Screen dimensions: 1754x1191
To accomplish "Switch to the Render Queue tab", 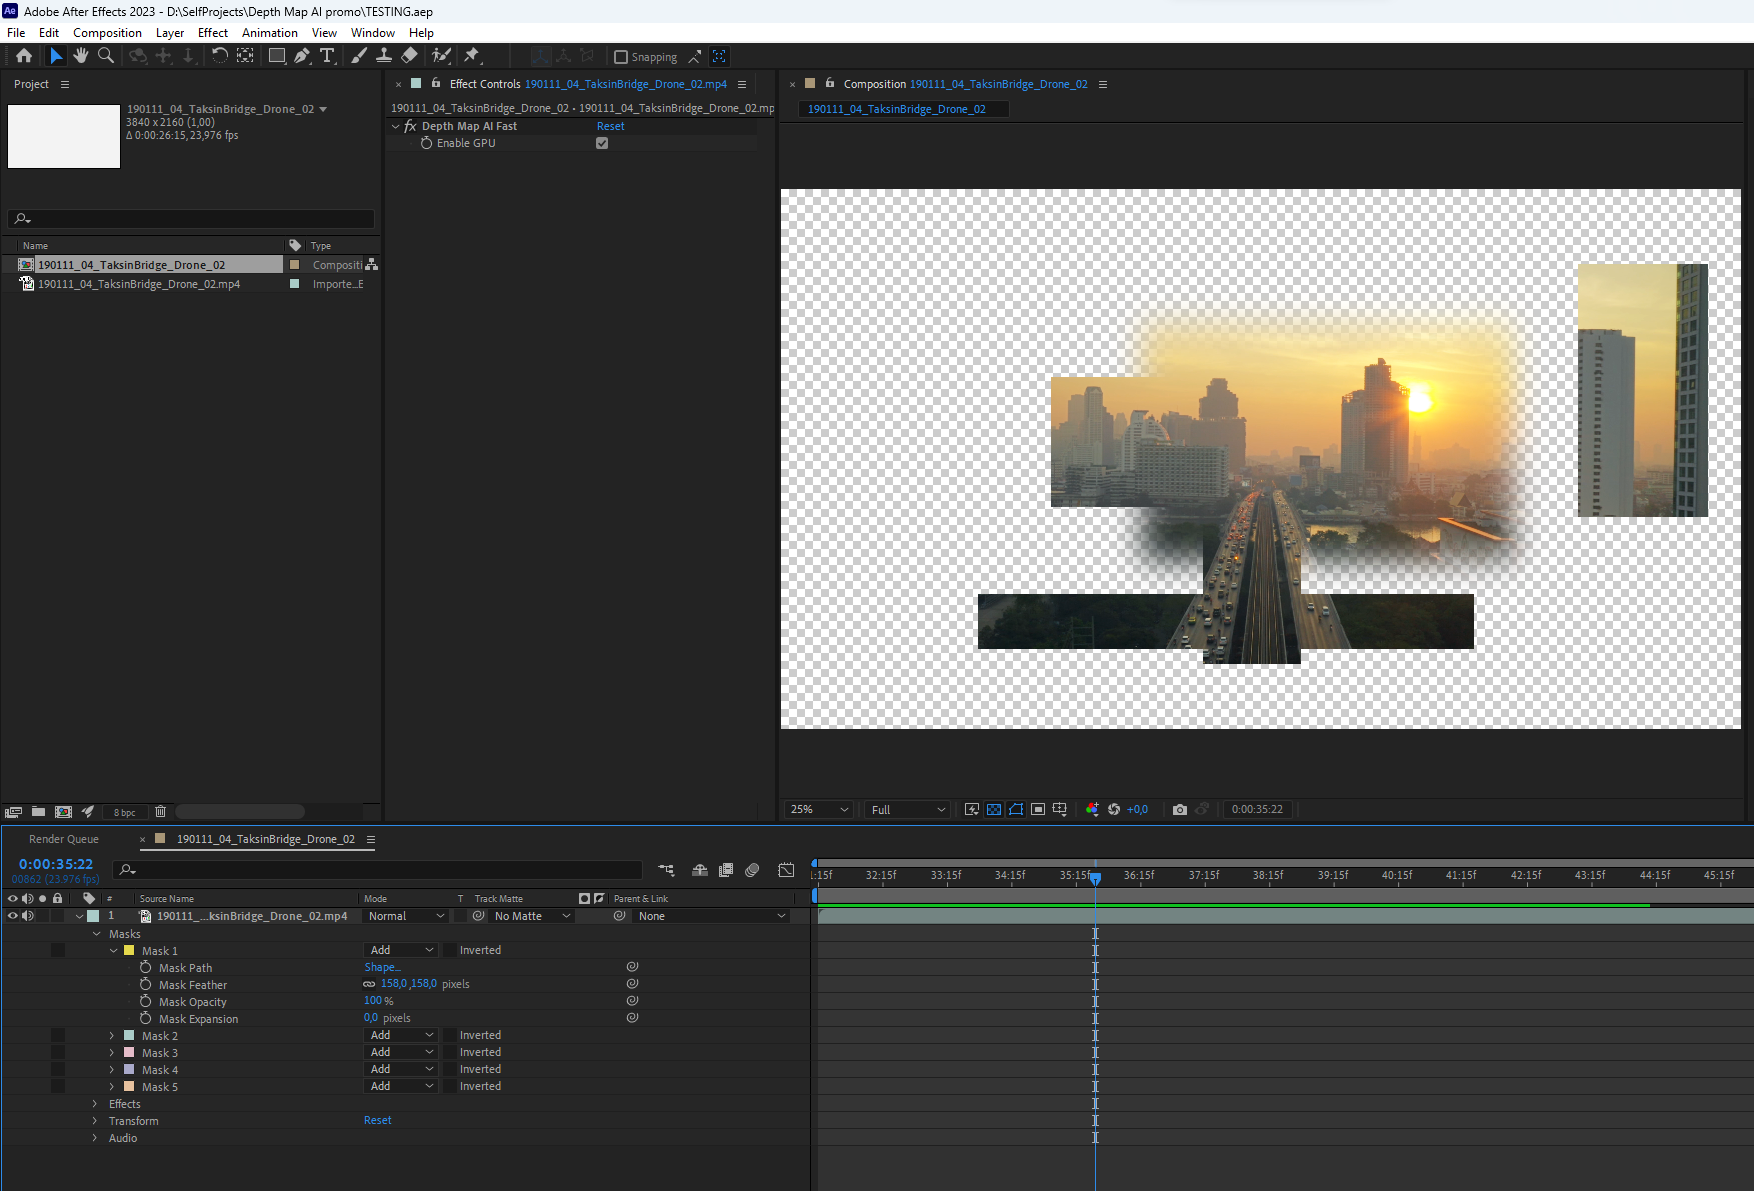I will pos(63,839).
